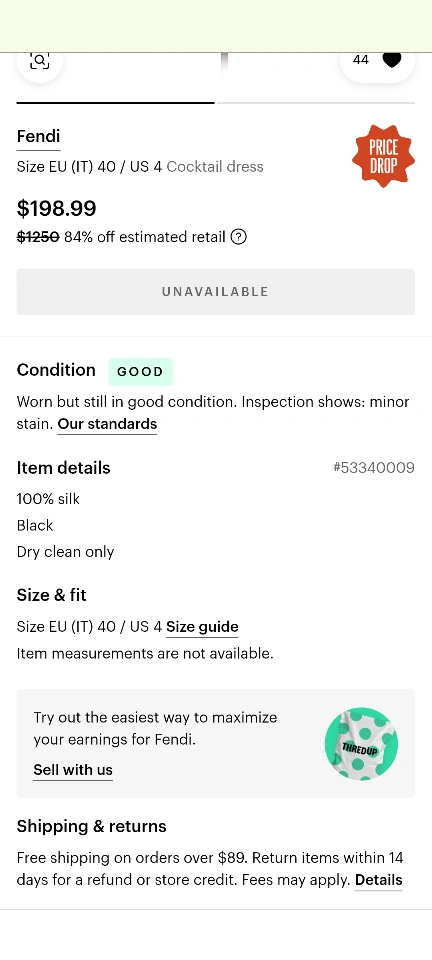
Task: Tap the item number #53340009
Action: (x=374, y=468)
